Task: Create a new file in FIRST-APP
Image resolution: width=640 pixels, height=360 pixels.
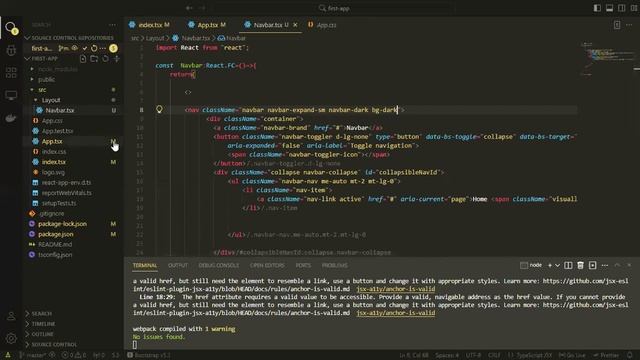Action: tap(83, 59)
